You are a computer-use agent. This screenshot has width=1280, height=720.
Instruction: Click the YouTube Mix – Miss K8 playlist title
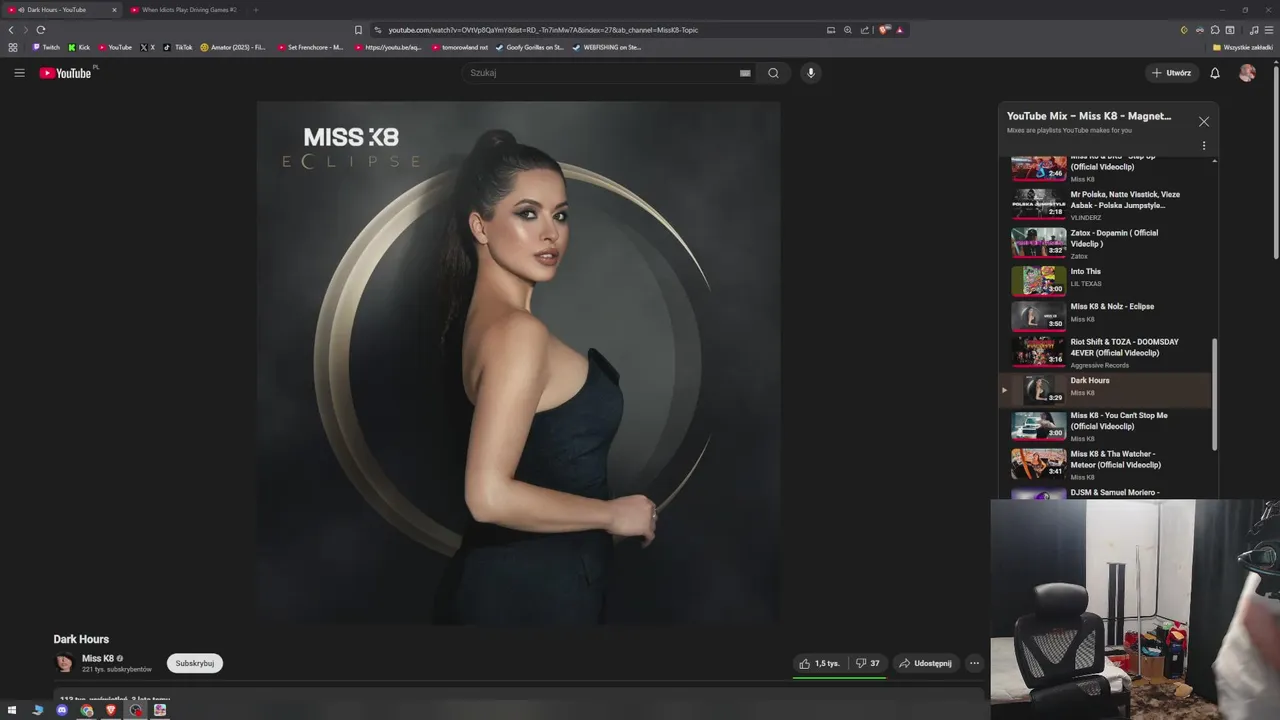(1089, 116)
